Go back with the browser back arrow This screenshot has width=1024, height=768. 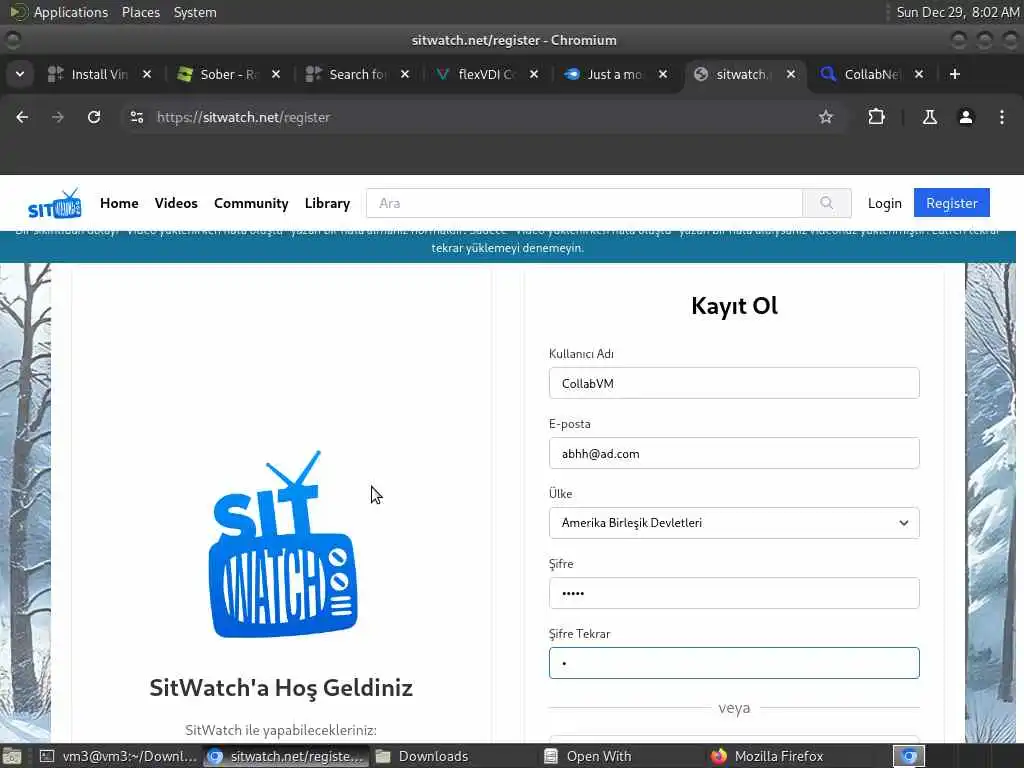pyautogui.click(x=22, y=117)
